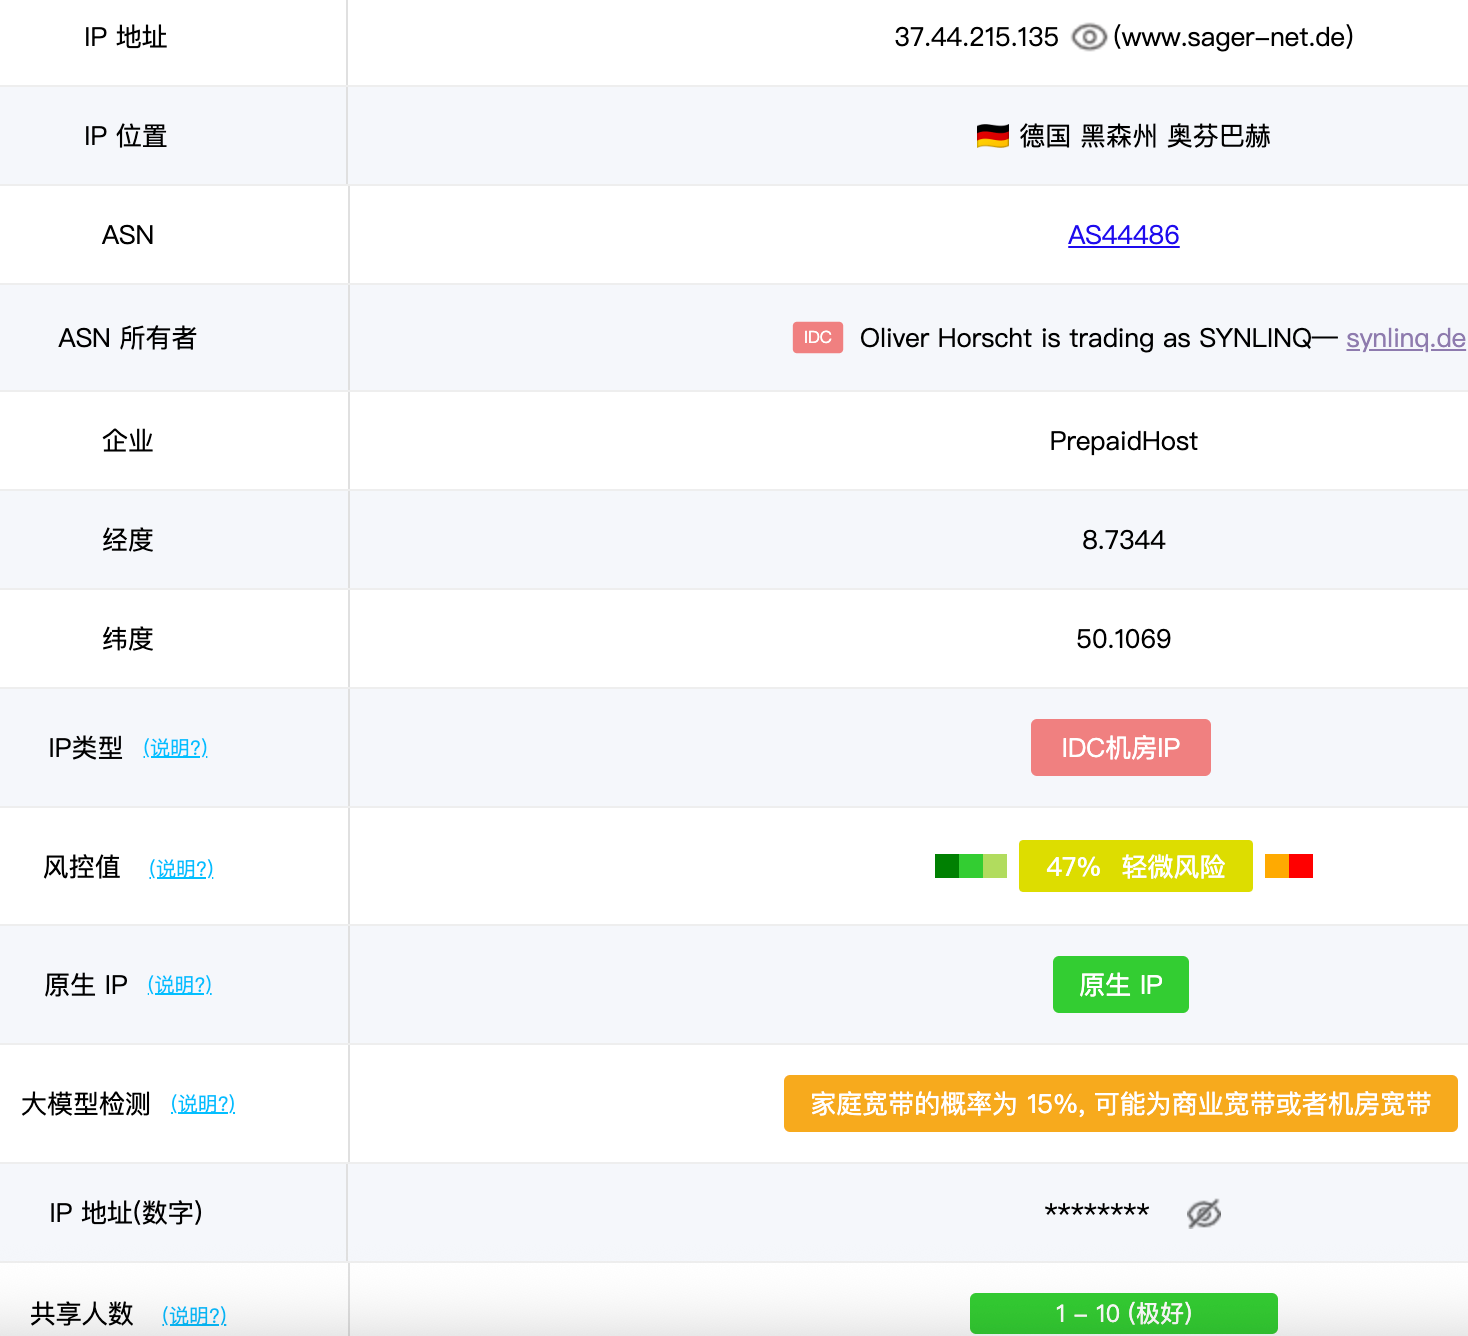Click the orange 家庭宽带的概率 detection badge
The height and width of the screenshot is (1336, 1468).
[1120, 1104]
